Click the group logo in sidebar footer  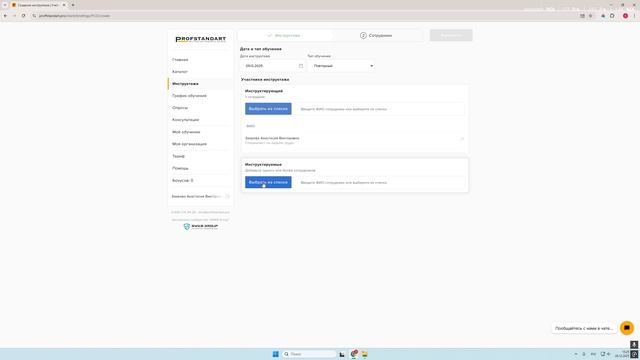pyautogui.click(x=200, y=226)
